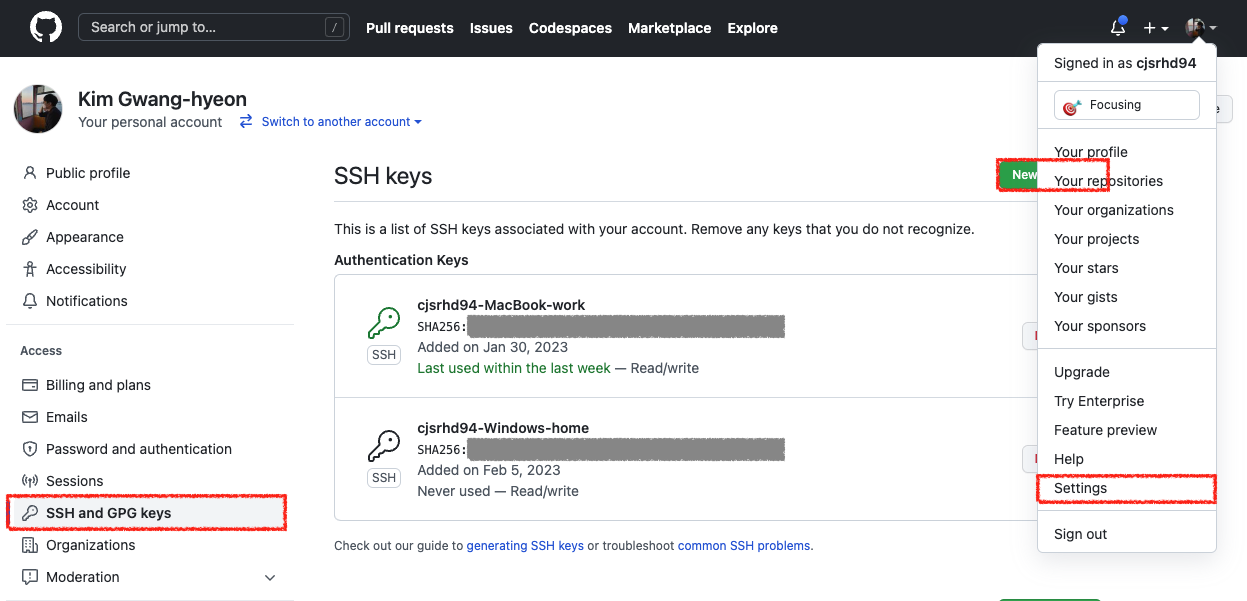Click the Moderation report icon
Viewport: 1247px width, 601px height.
pos(29,577)
